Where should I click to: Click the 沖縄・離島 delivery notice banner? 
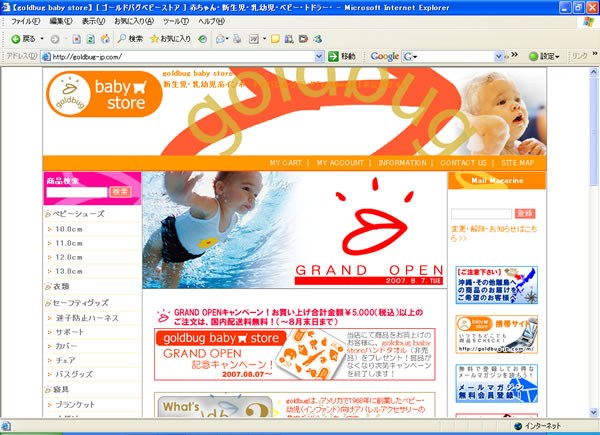(x=497, y=285)
